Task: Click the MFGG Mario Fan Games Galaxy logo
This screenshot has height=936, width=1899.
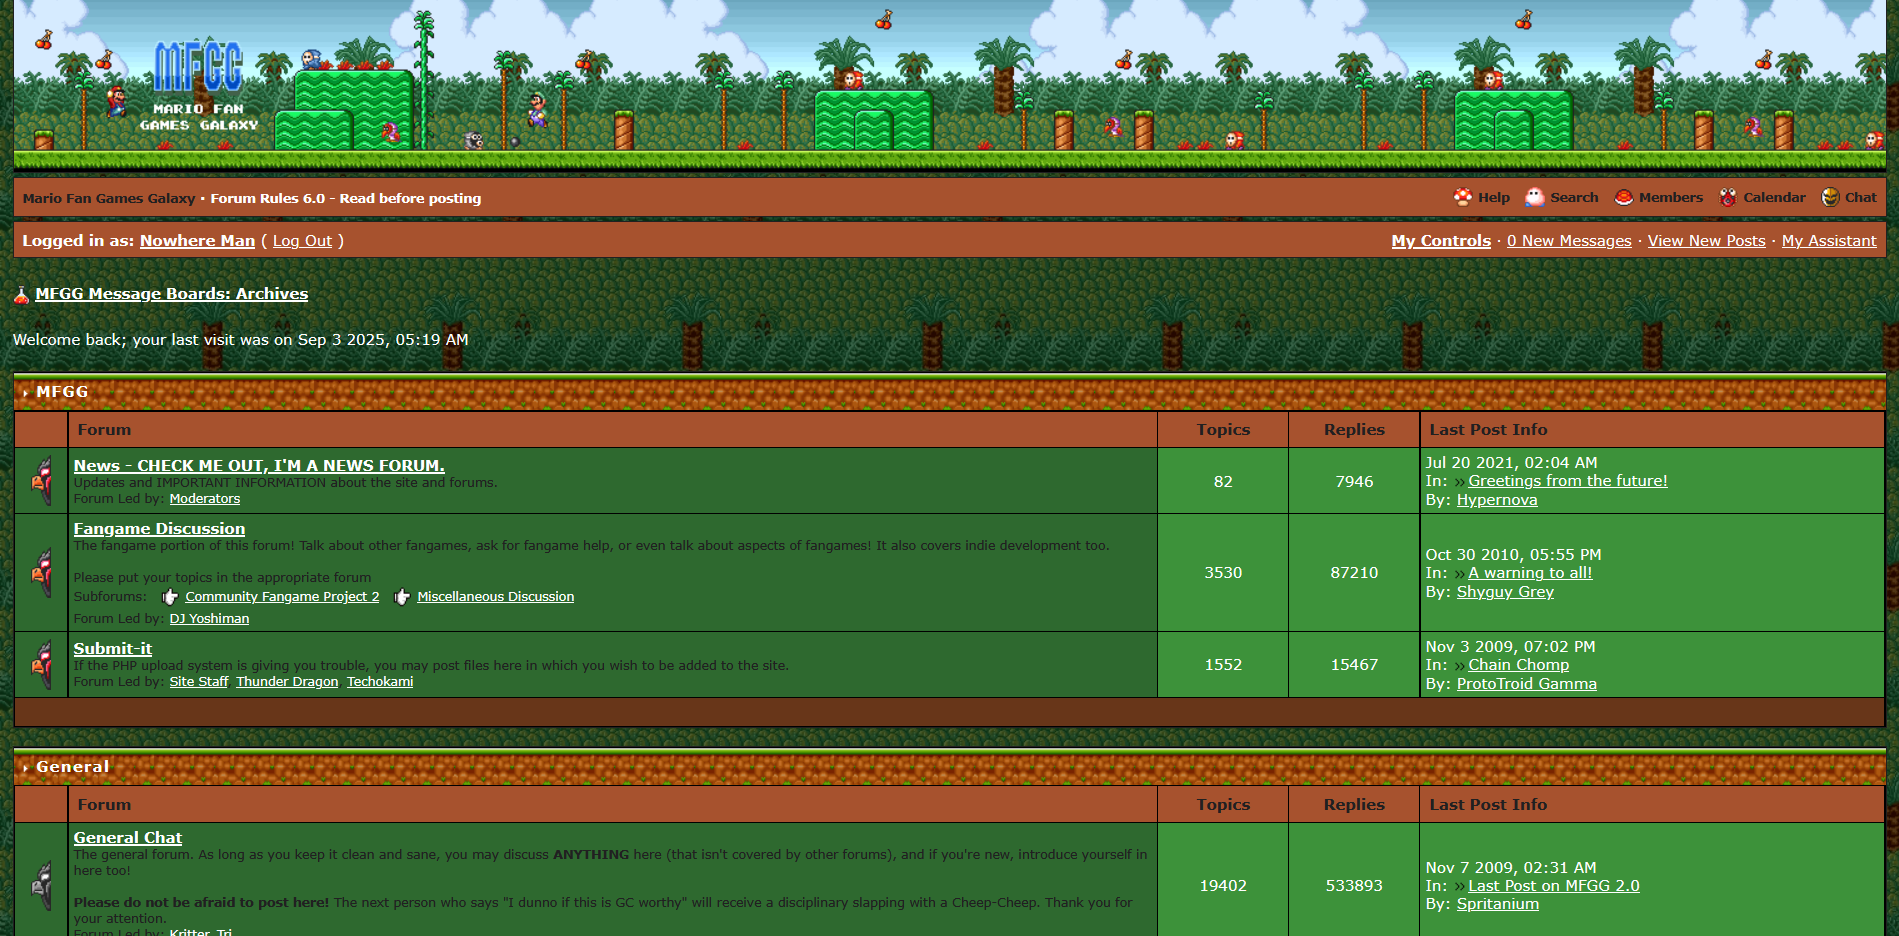Action: click(x=199, y=87)
